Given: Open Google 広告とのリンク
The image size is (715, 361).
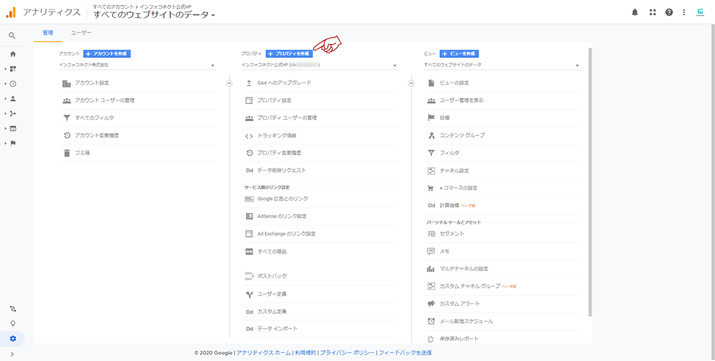Looking at the screenshot, I should 319,199.
